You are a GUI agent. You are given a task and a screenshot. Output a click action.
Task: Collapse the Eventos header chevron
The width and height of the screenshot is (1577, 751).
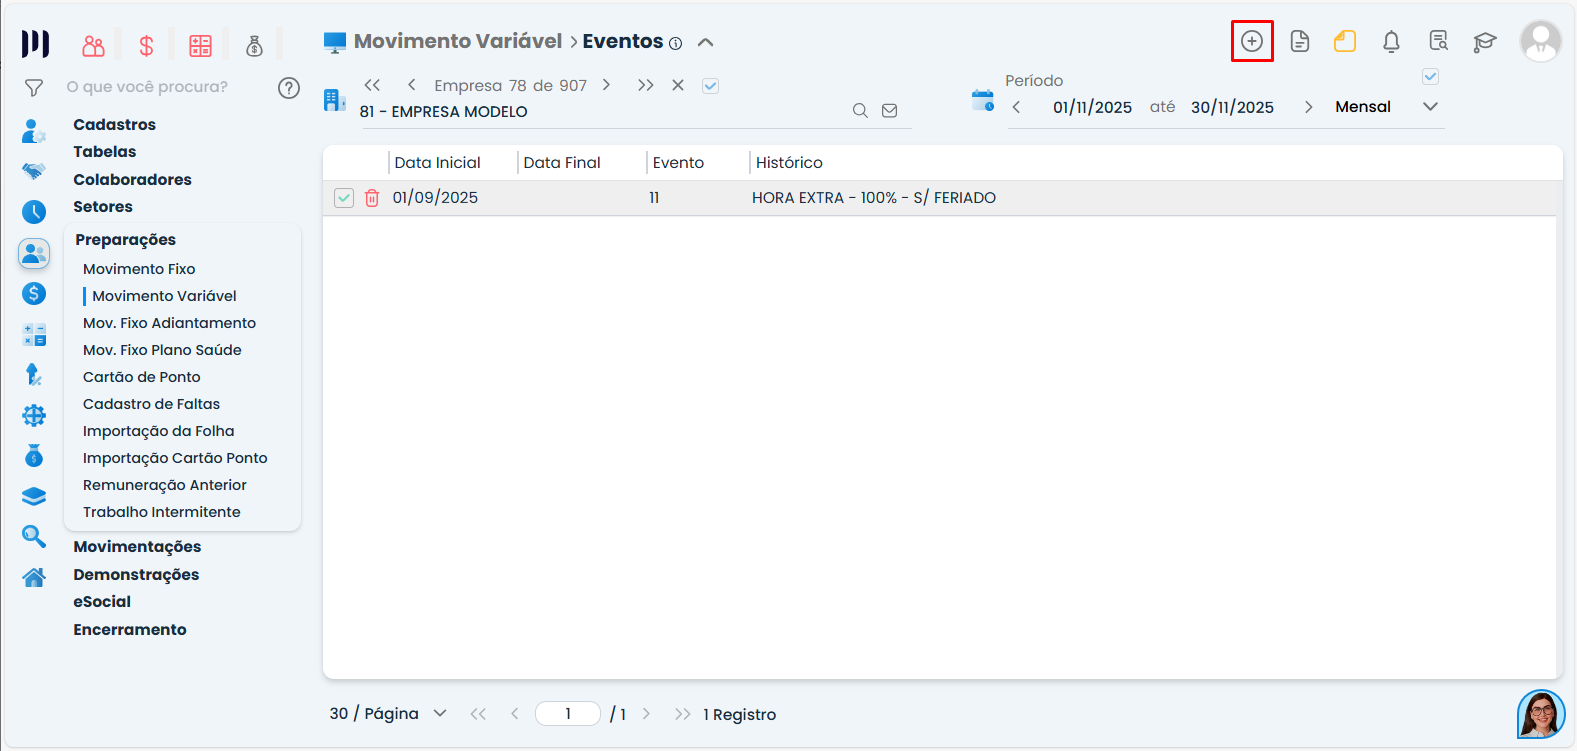[x=705, y=42]
